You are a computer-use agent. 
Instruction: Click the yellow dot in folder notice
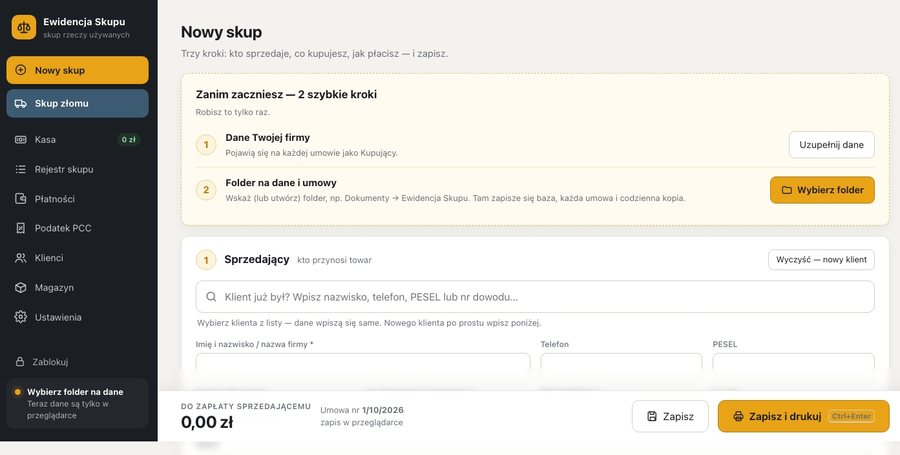click(x=18, y=392)
